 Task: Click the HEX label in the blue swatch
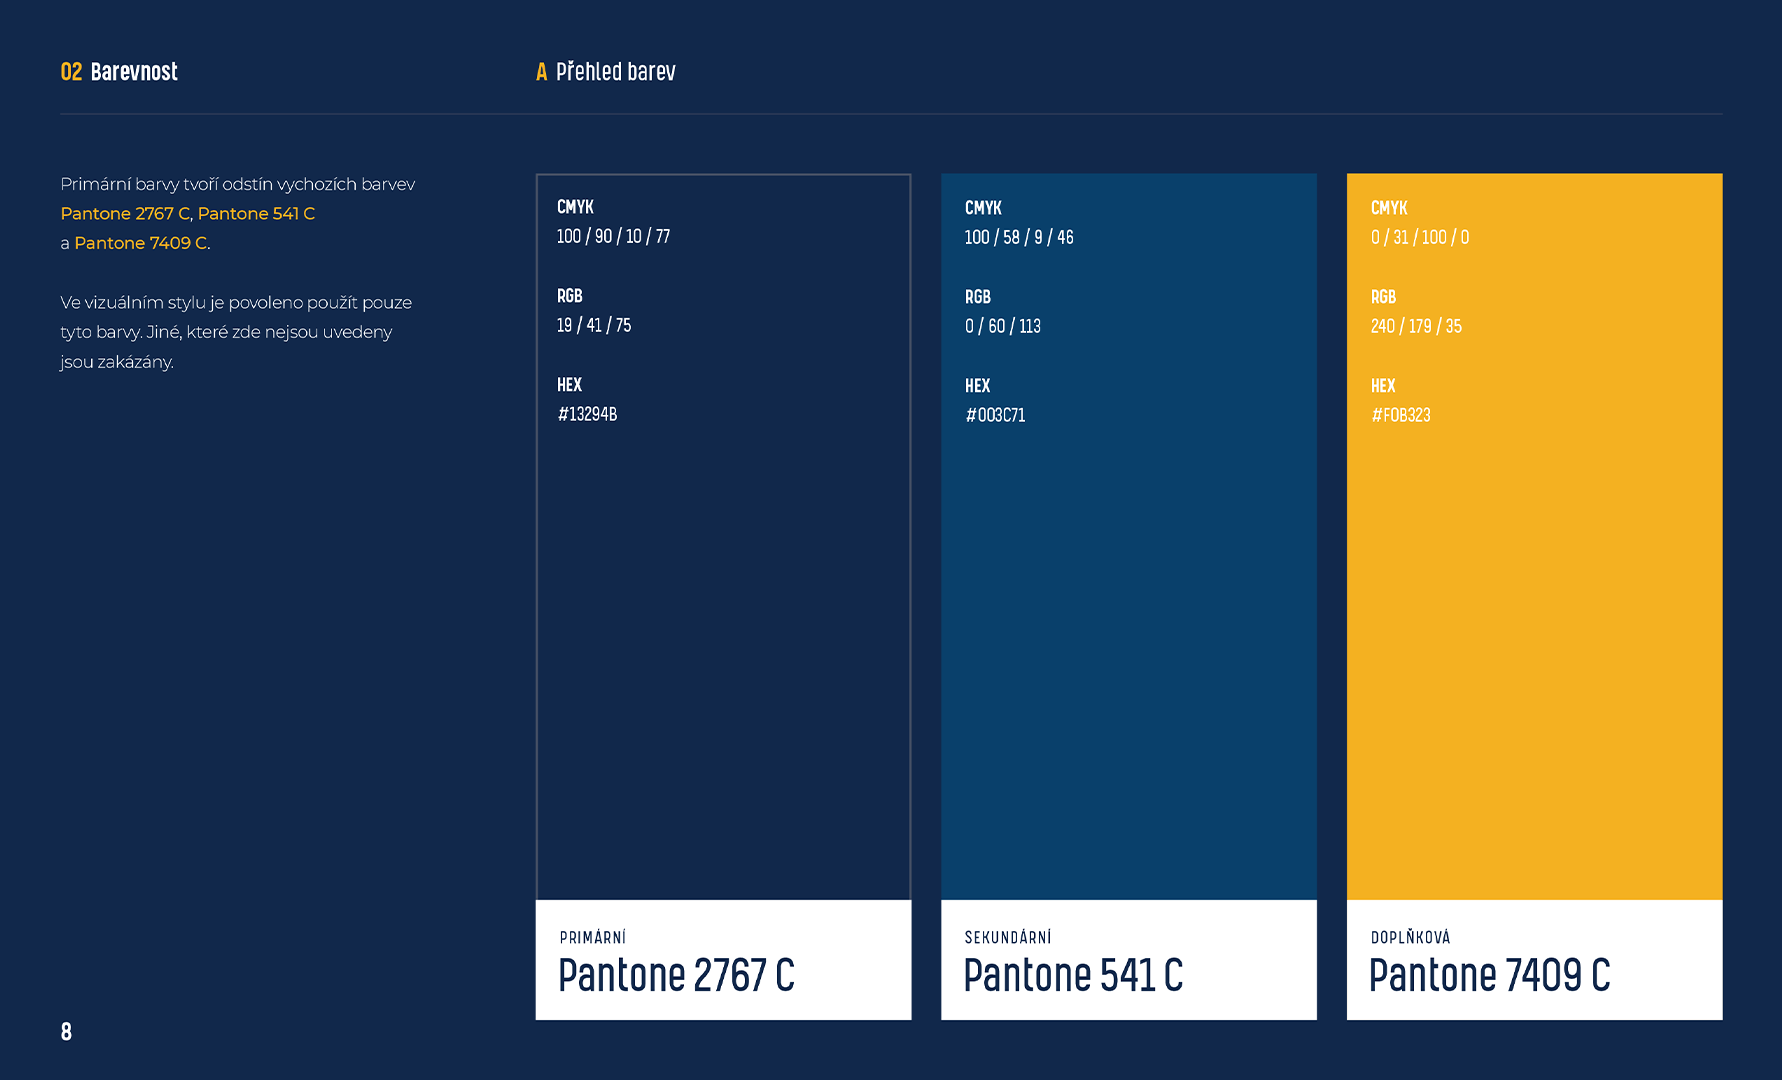977,386
